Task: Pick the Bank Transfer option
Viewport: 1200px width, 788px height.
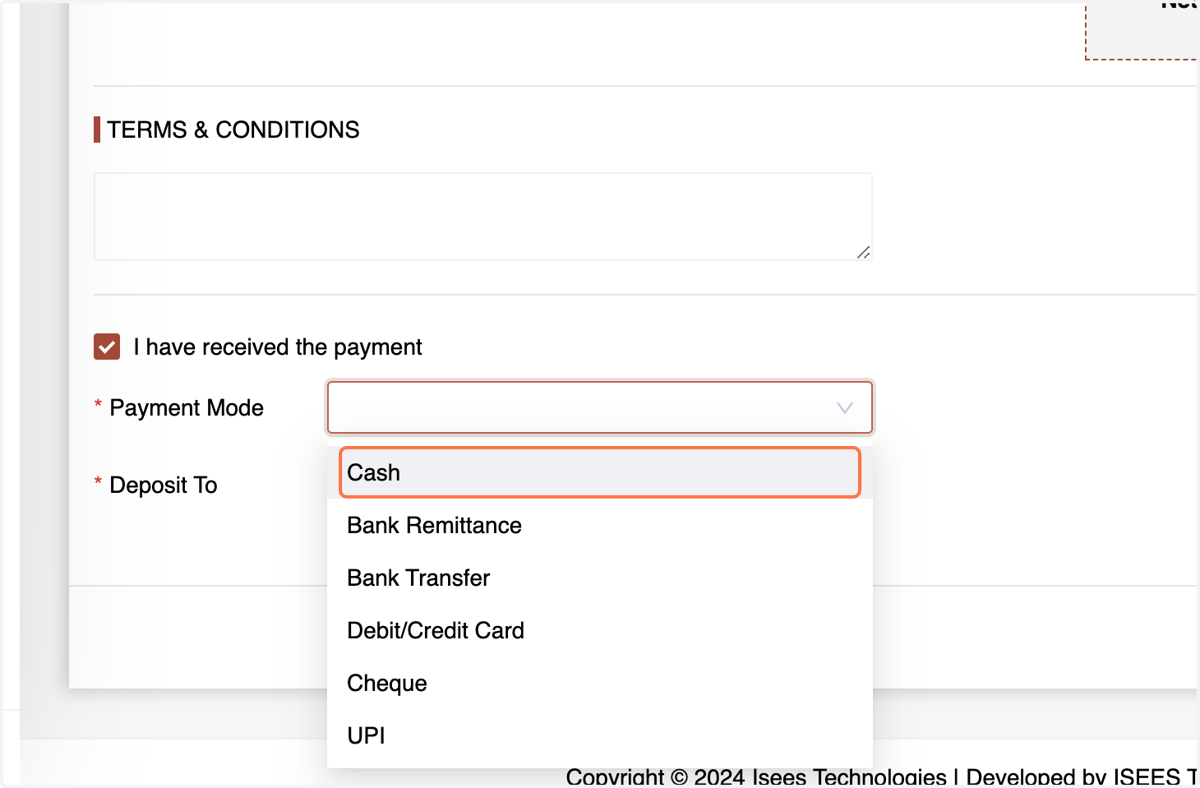Action: click(600, 578)
